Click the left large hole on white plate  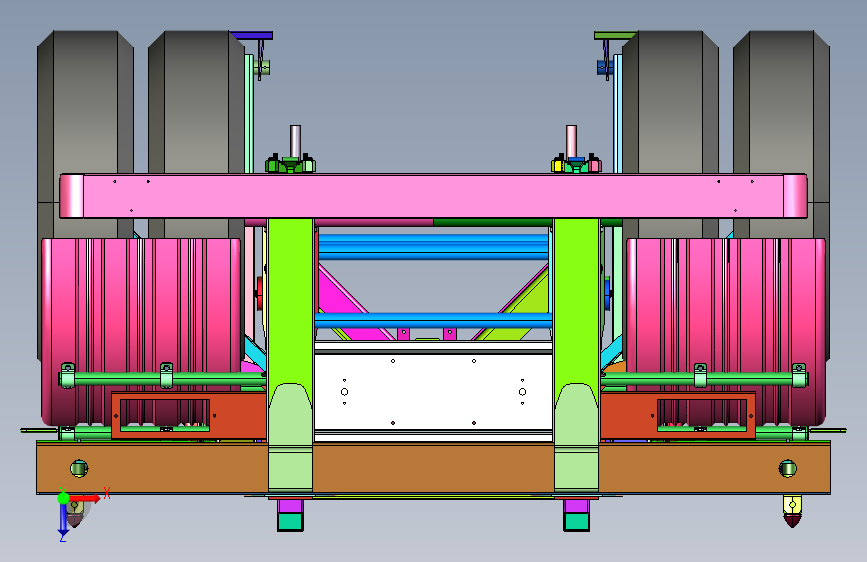344,392
